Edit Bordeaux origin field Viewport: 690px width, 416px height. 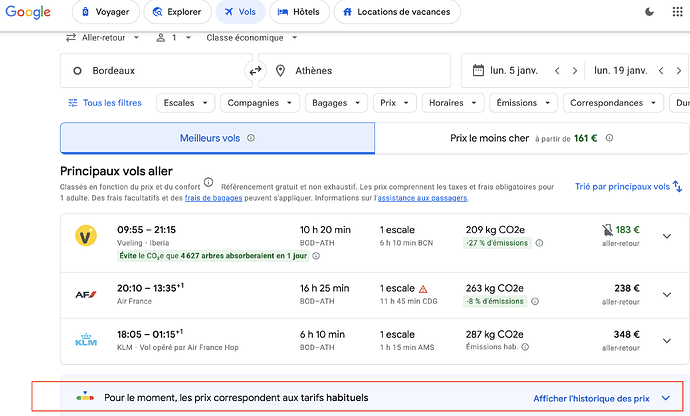point(156,70)
